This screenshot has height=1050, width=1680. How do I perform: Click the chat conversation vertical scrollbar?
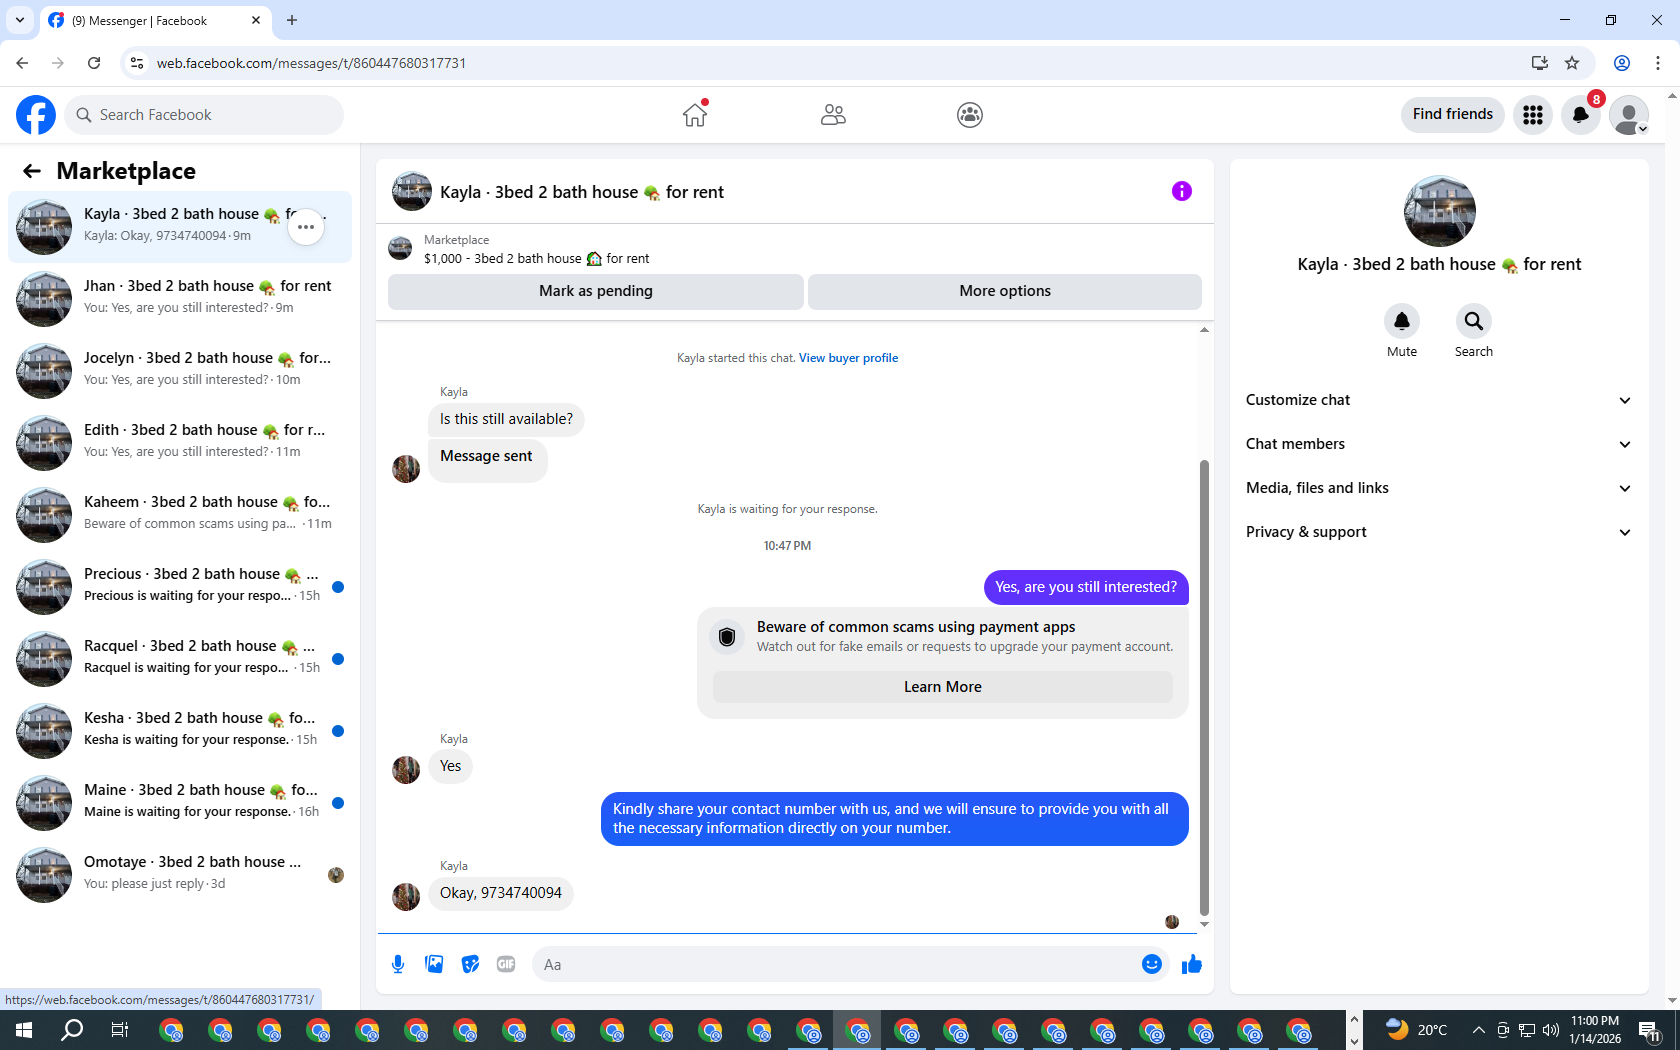[1204, 688]
